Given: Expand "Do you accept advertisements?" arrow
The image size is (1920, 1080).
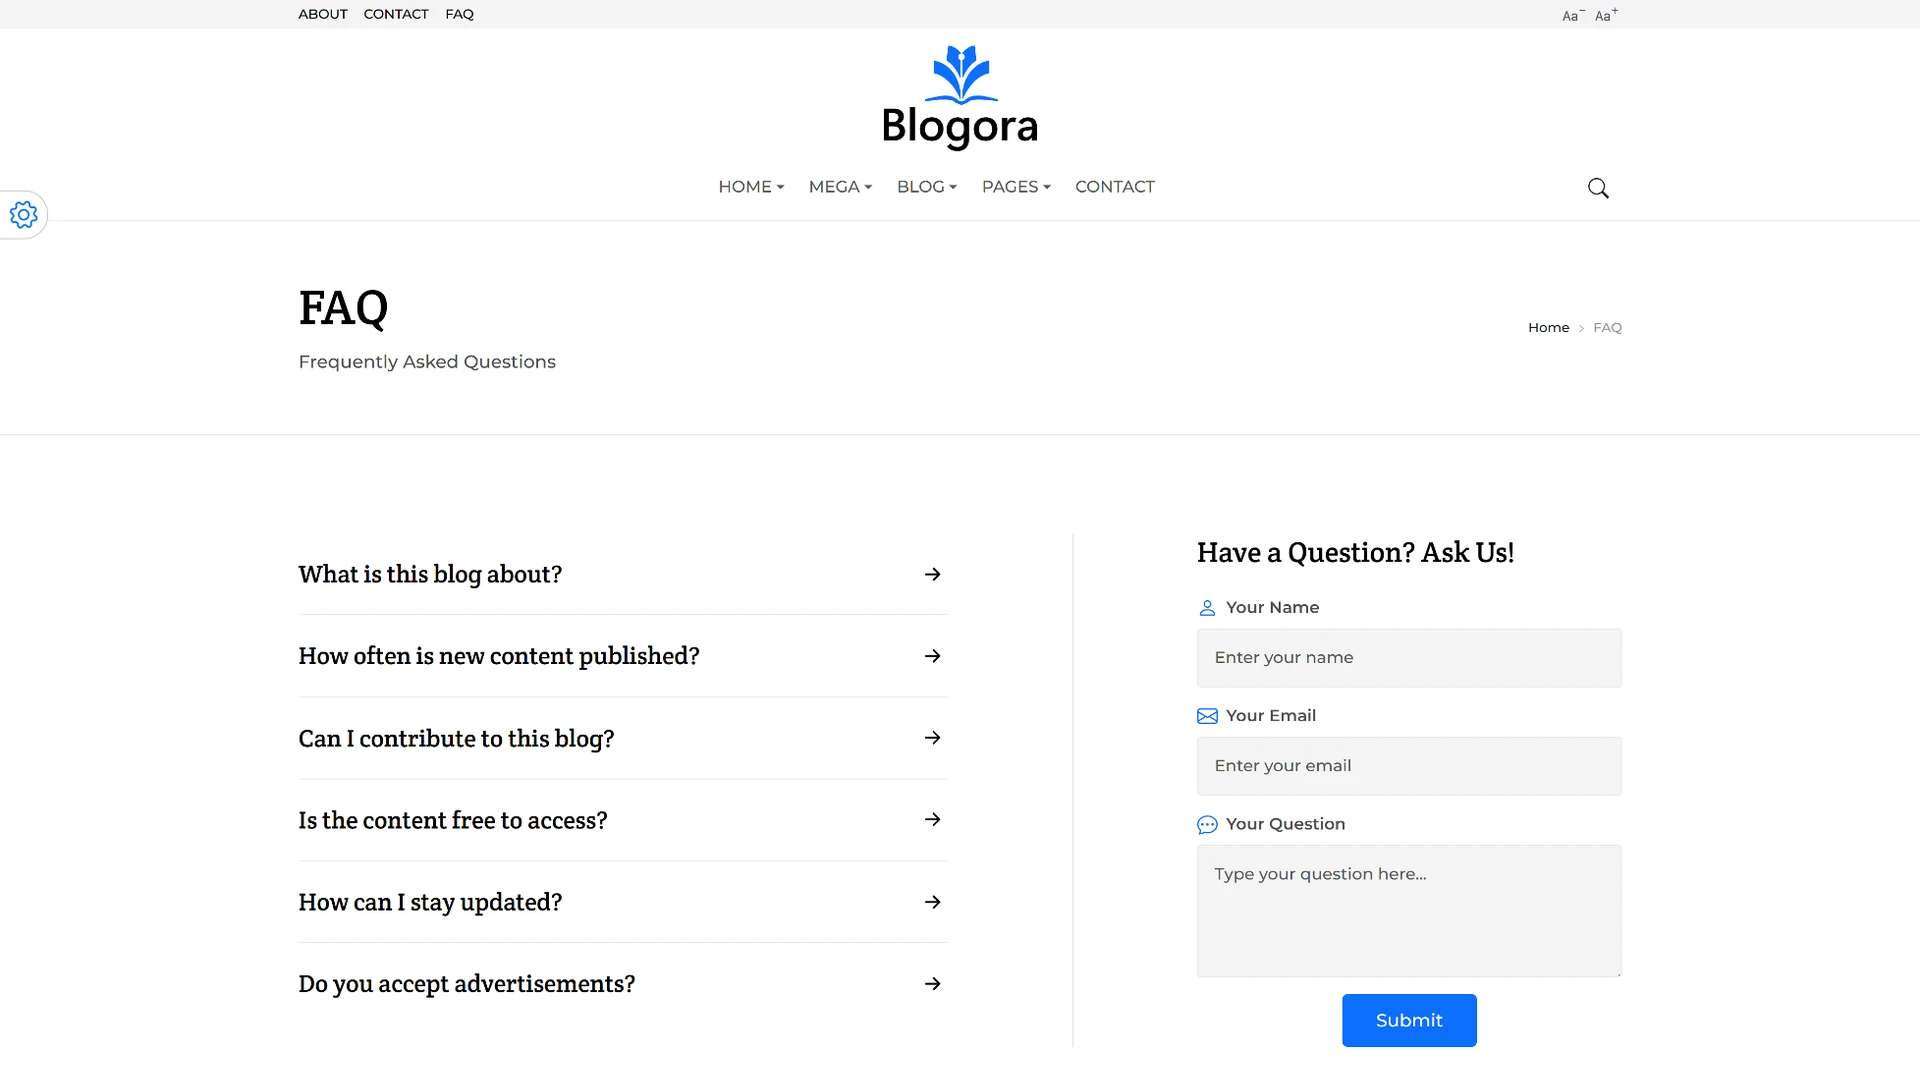Looking at the screenshot, I should [932, 984].
